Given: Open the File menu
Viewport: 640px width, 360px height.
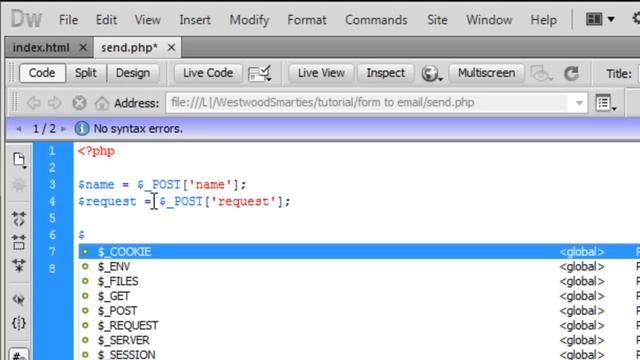Looking at the screenshot, I should [x=68, y=20].
